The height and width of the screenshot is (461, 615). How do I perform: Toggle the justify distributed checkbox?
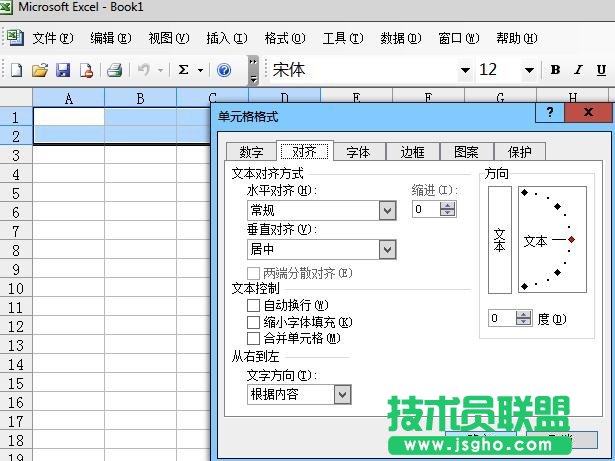(253, 273)
